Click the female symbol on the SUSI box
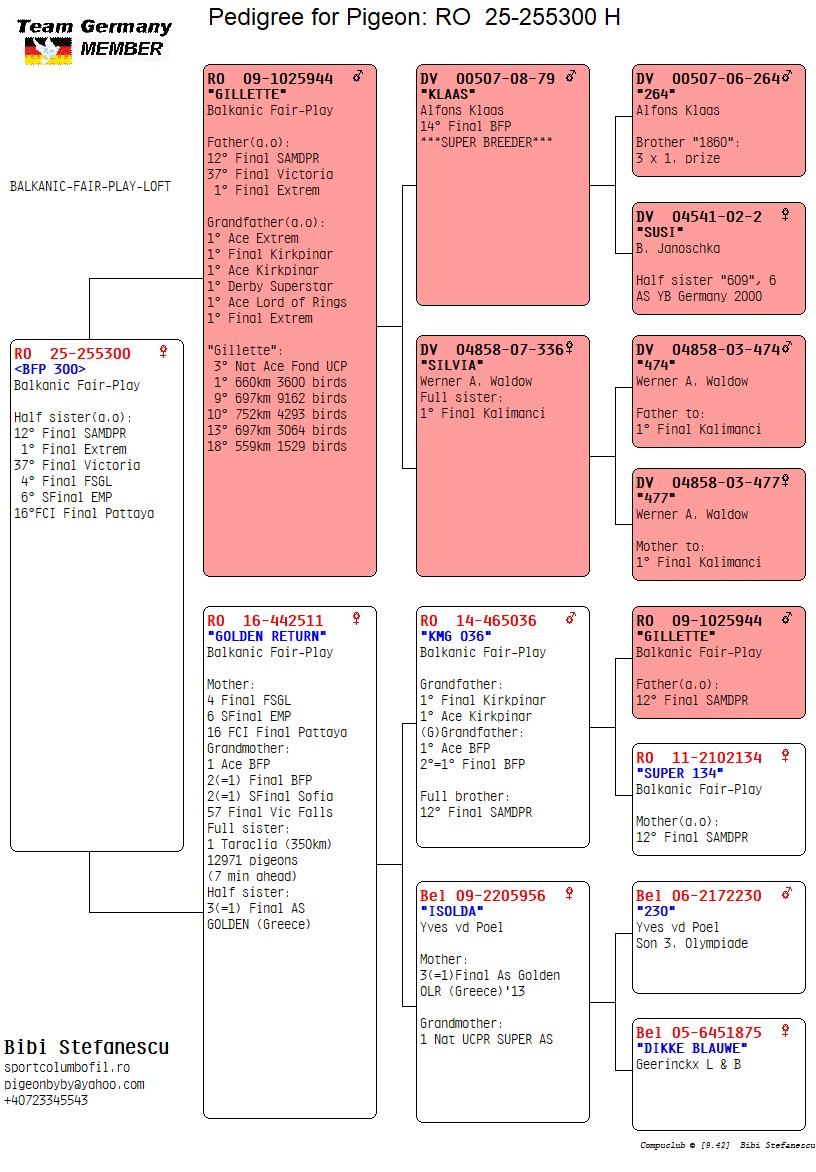 [785, 215]
